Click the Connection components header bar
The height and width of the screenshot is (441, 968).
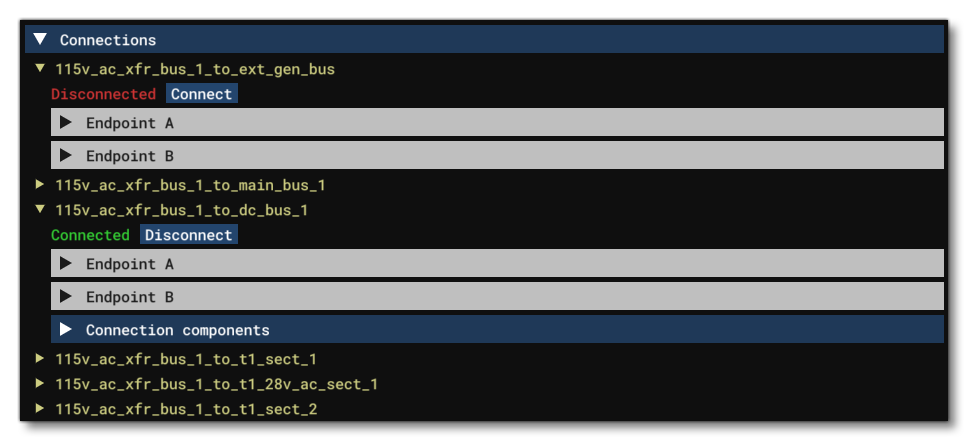point(500,330)
